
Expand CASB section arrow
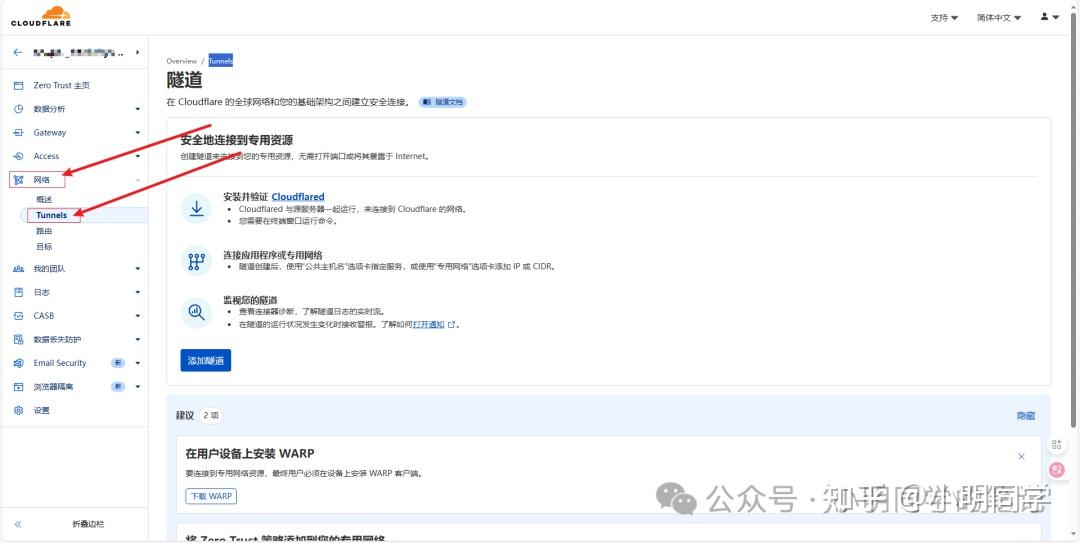pos(138,316)
